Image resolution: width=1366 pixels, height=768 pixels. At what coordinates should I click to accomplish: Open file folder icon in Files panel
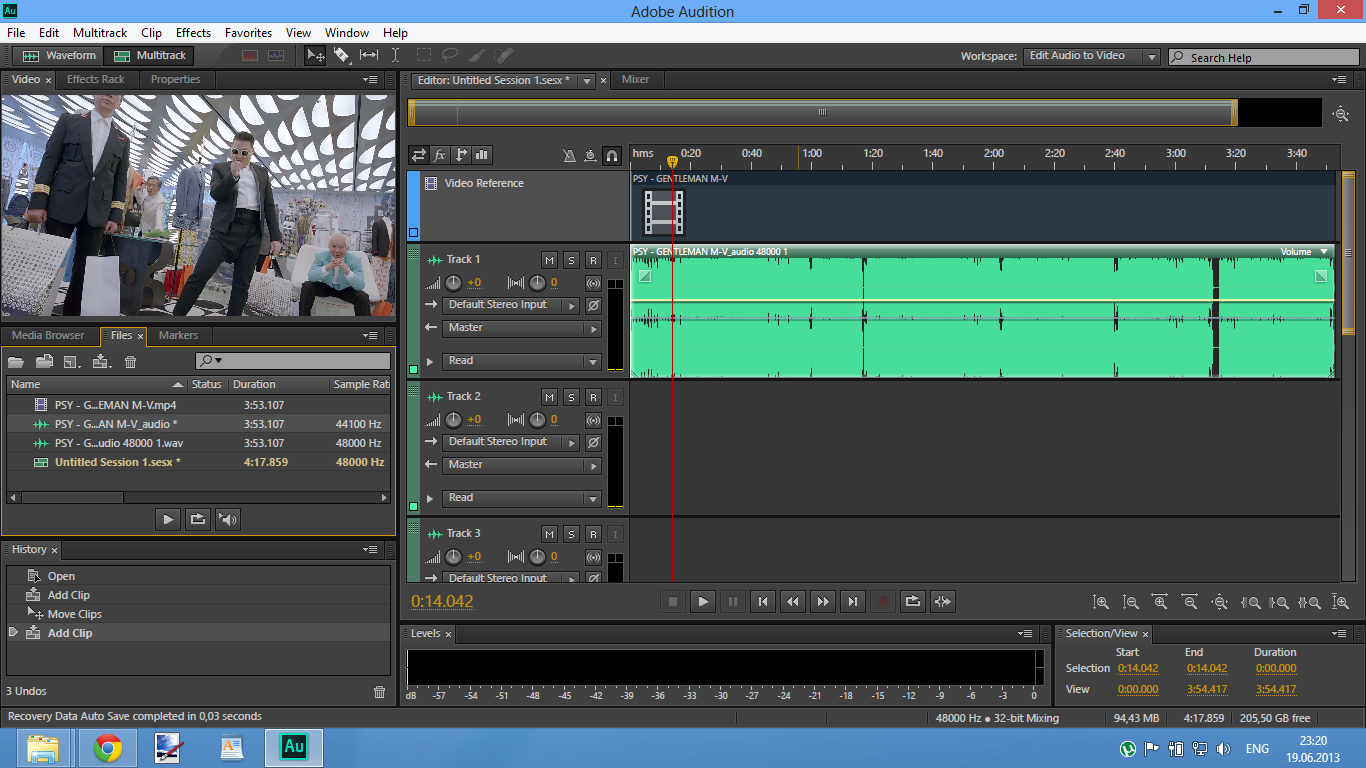(16, 362)
